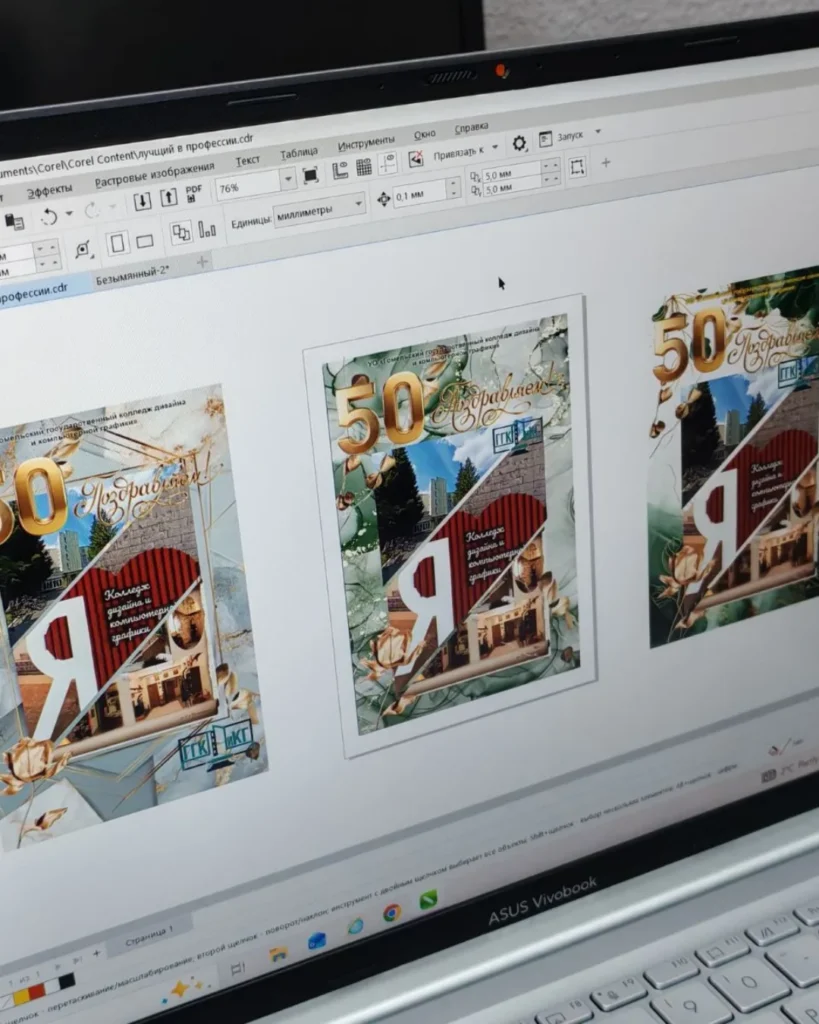The height and width of the screenshot is (1024, 819).
Task: Click the Publish to PDF icon
Action: [194, 193]
